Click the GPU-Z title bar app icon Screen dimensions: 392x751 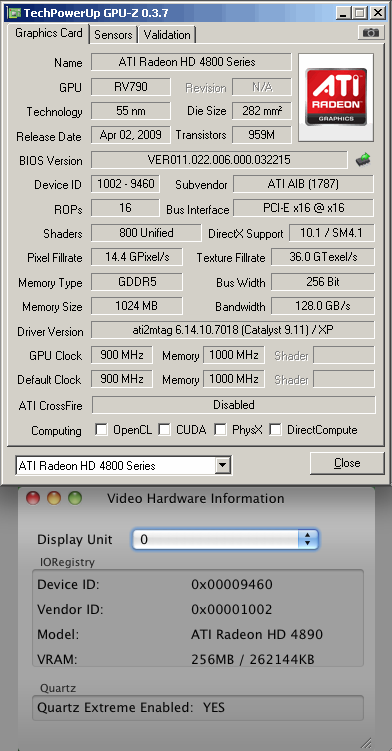[14, 13]
